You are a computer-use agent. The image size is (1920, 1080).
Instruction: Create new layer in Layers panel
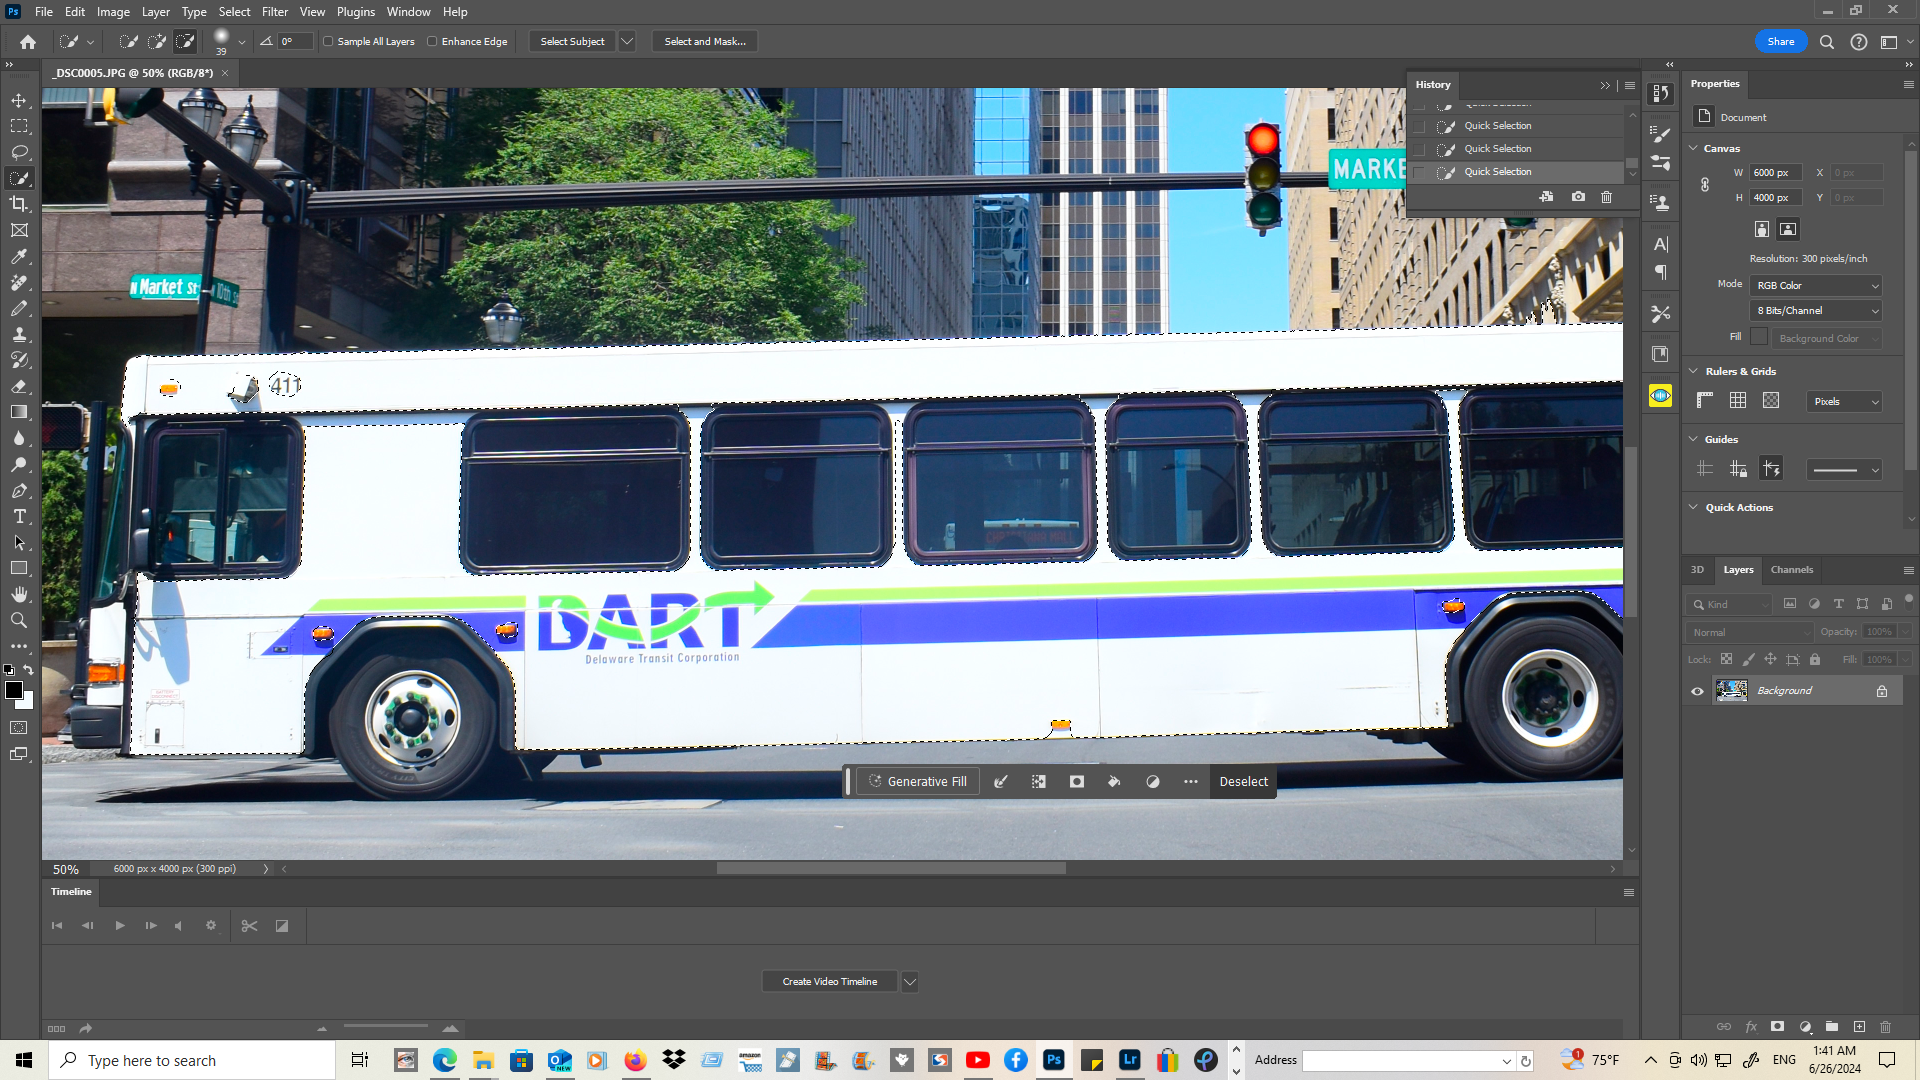pyautogui.click(x=1859, y=1027)
